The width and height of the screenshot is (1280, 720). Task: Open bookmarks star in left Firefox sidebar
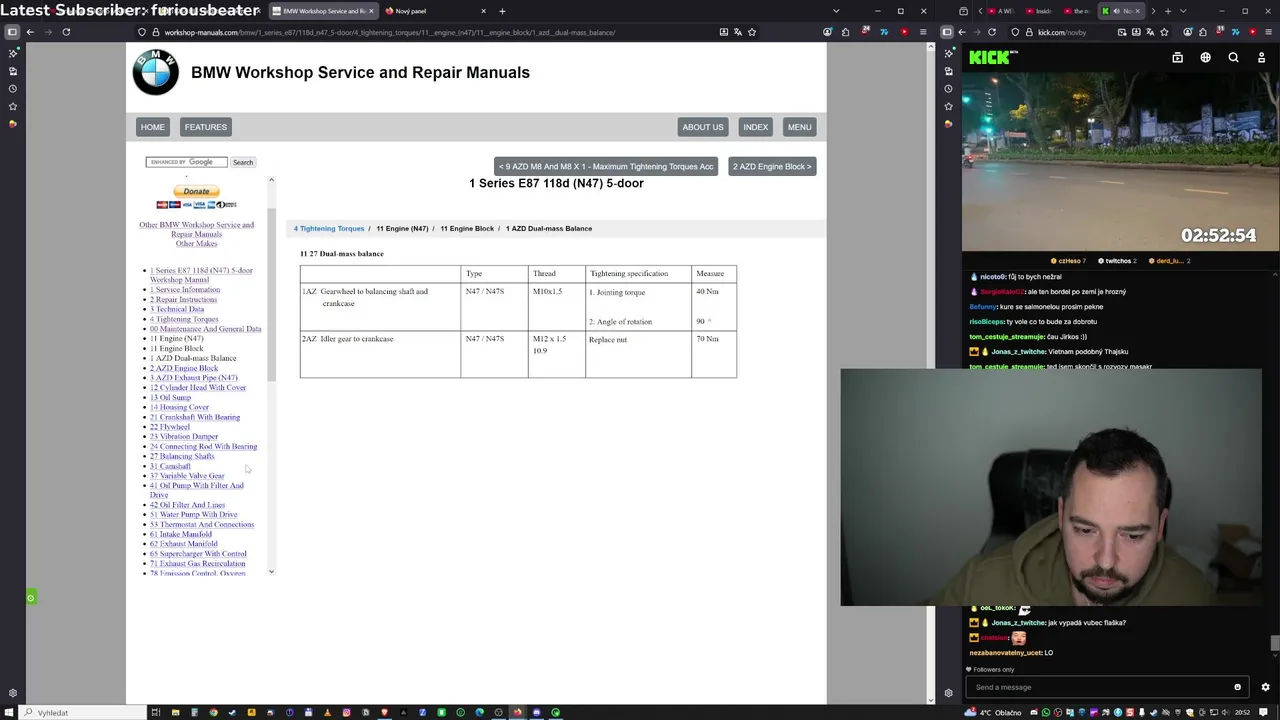click(12, 106)
